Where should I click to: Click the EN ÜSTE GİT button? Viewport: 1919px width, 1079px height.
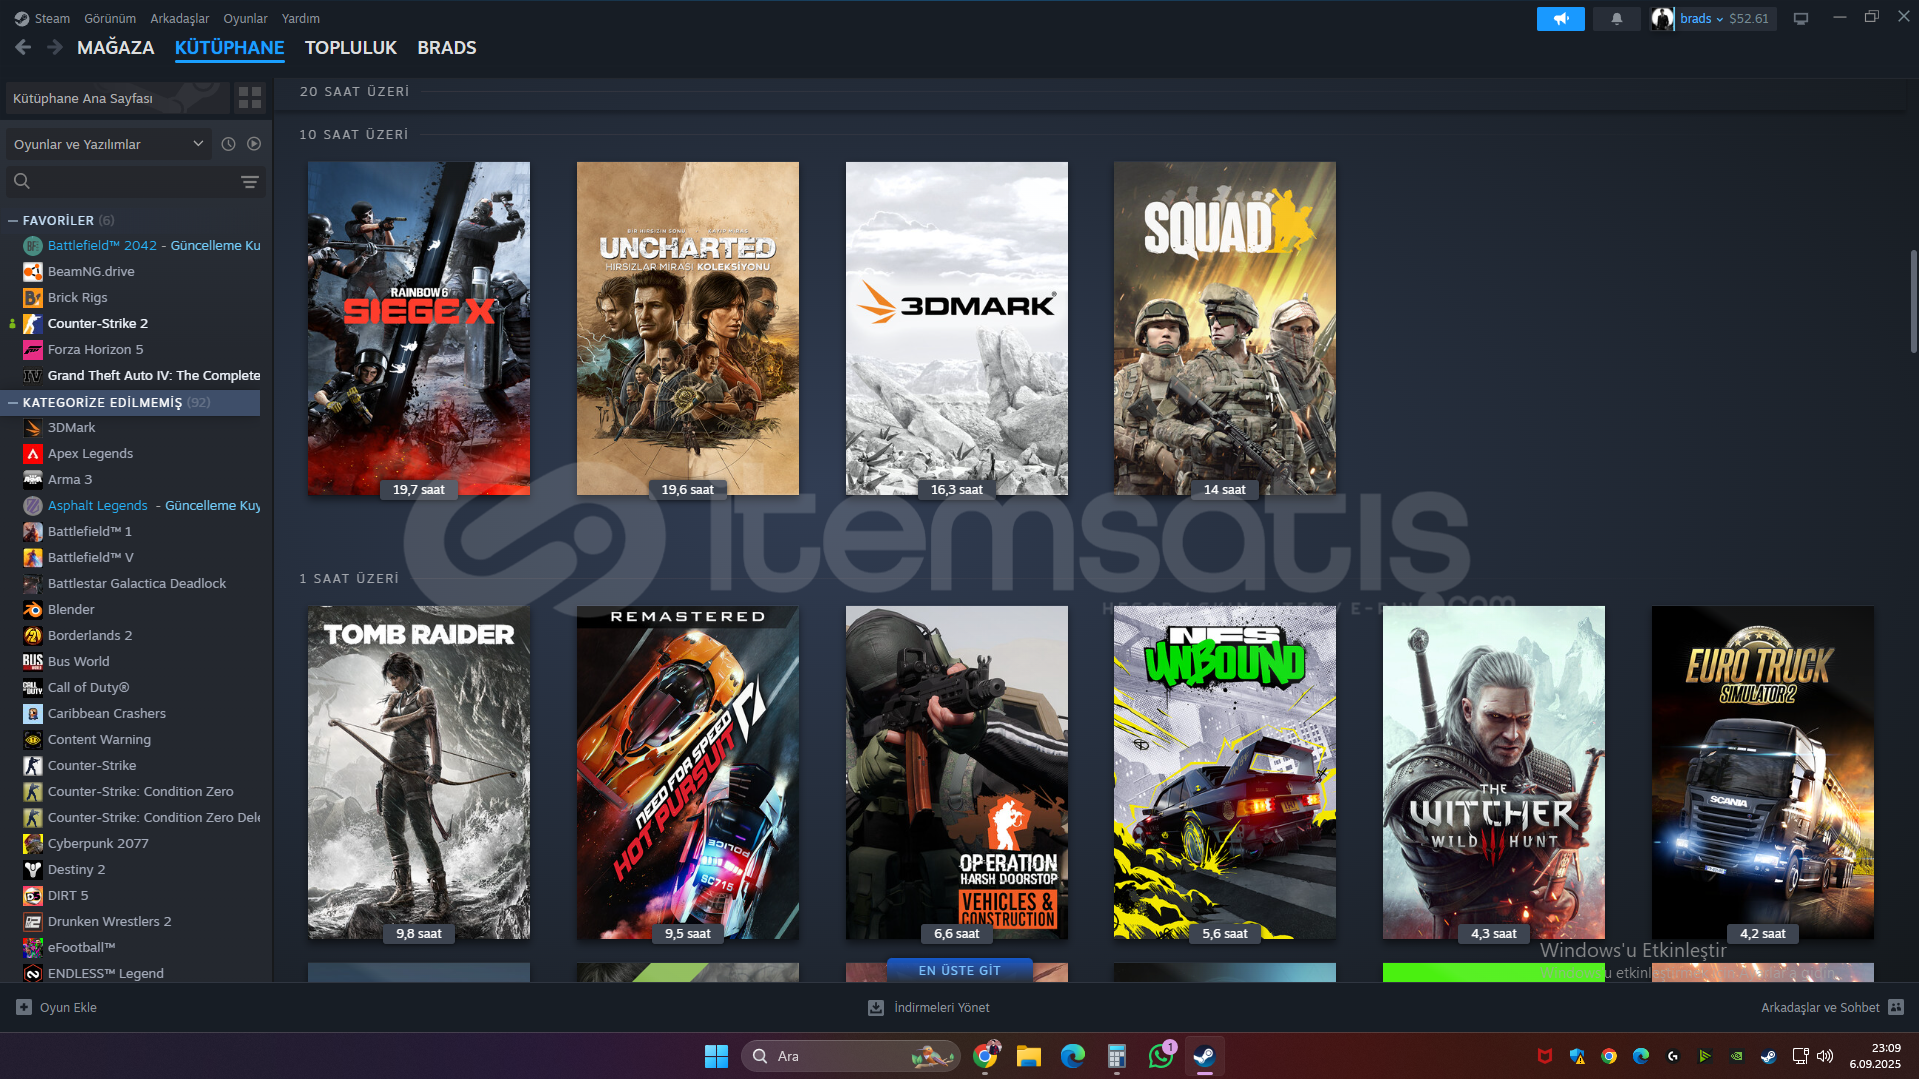point(959,970)
